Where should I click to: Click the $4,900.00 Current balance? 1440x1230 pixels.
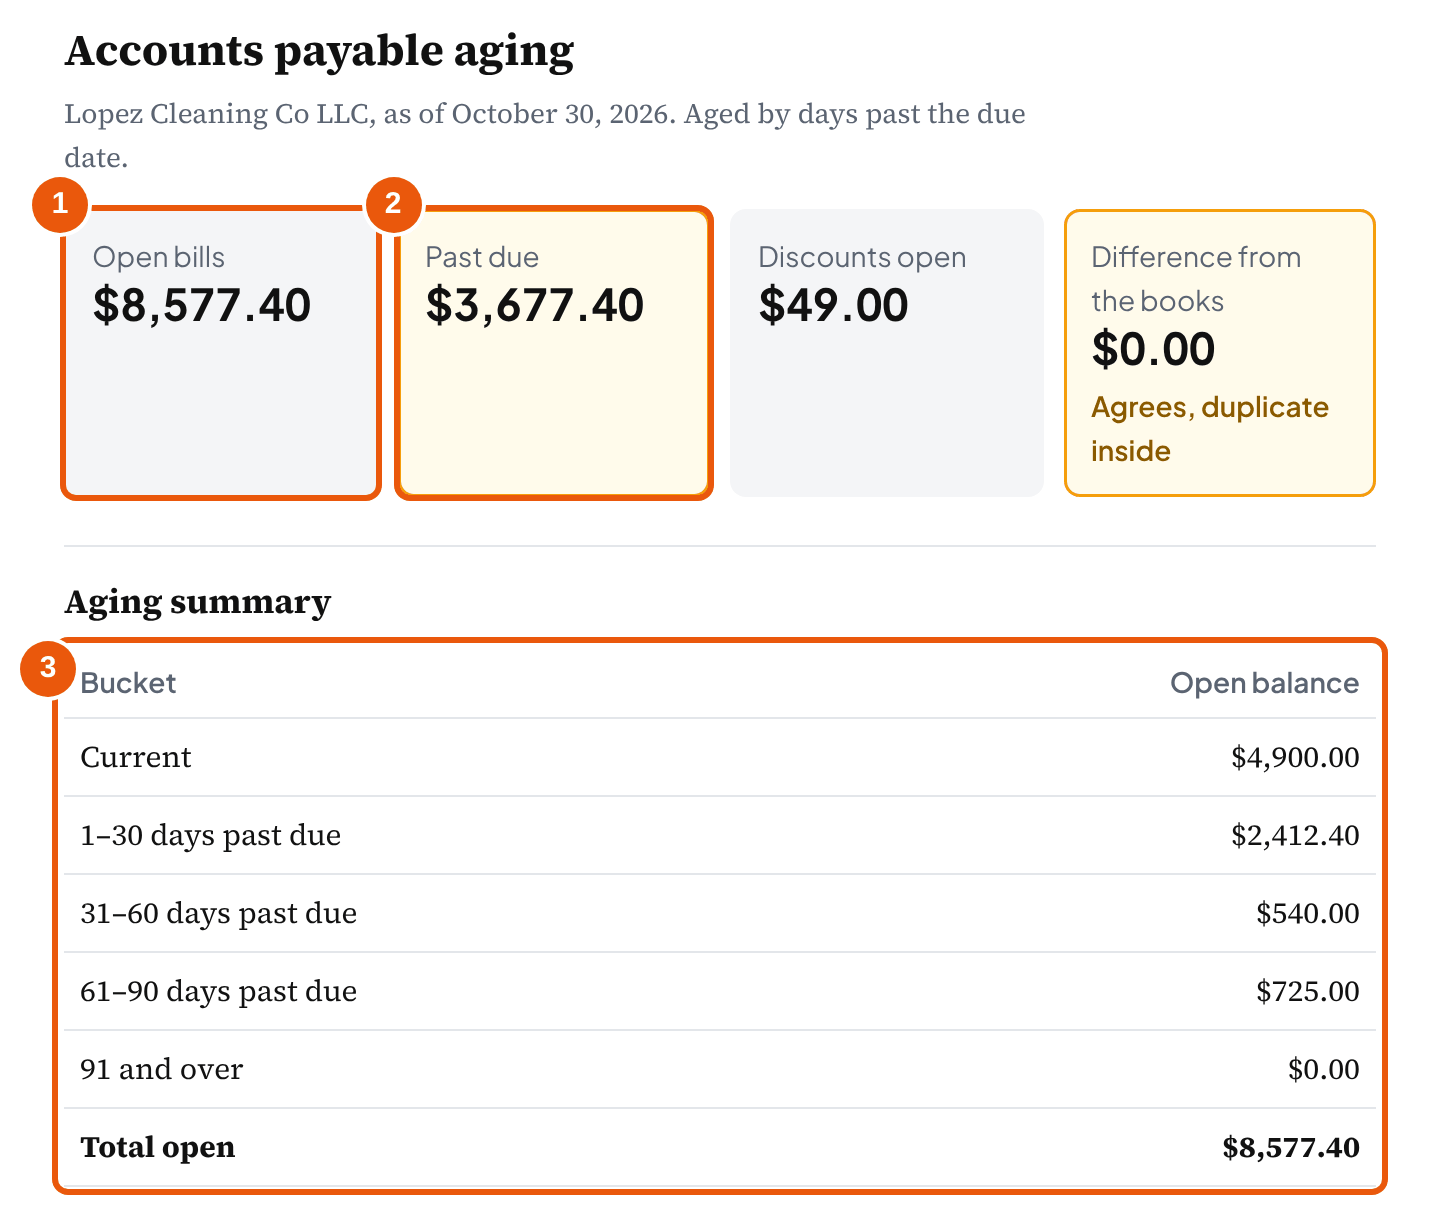click(x=1295, y=757)
